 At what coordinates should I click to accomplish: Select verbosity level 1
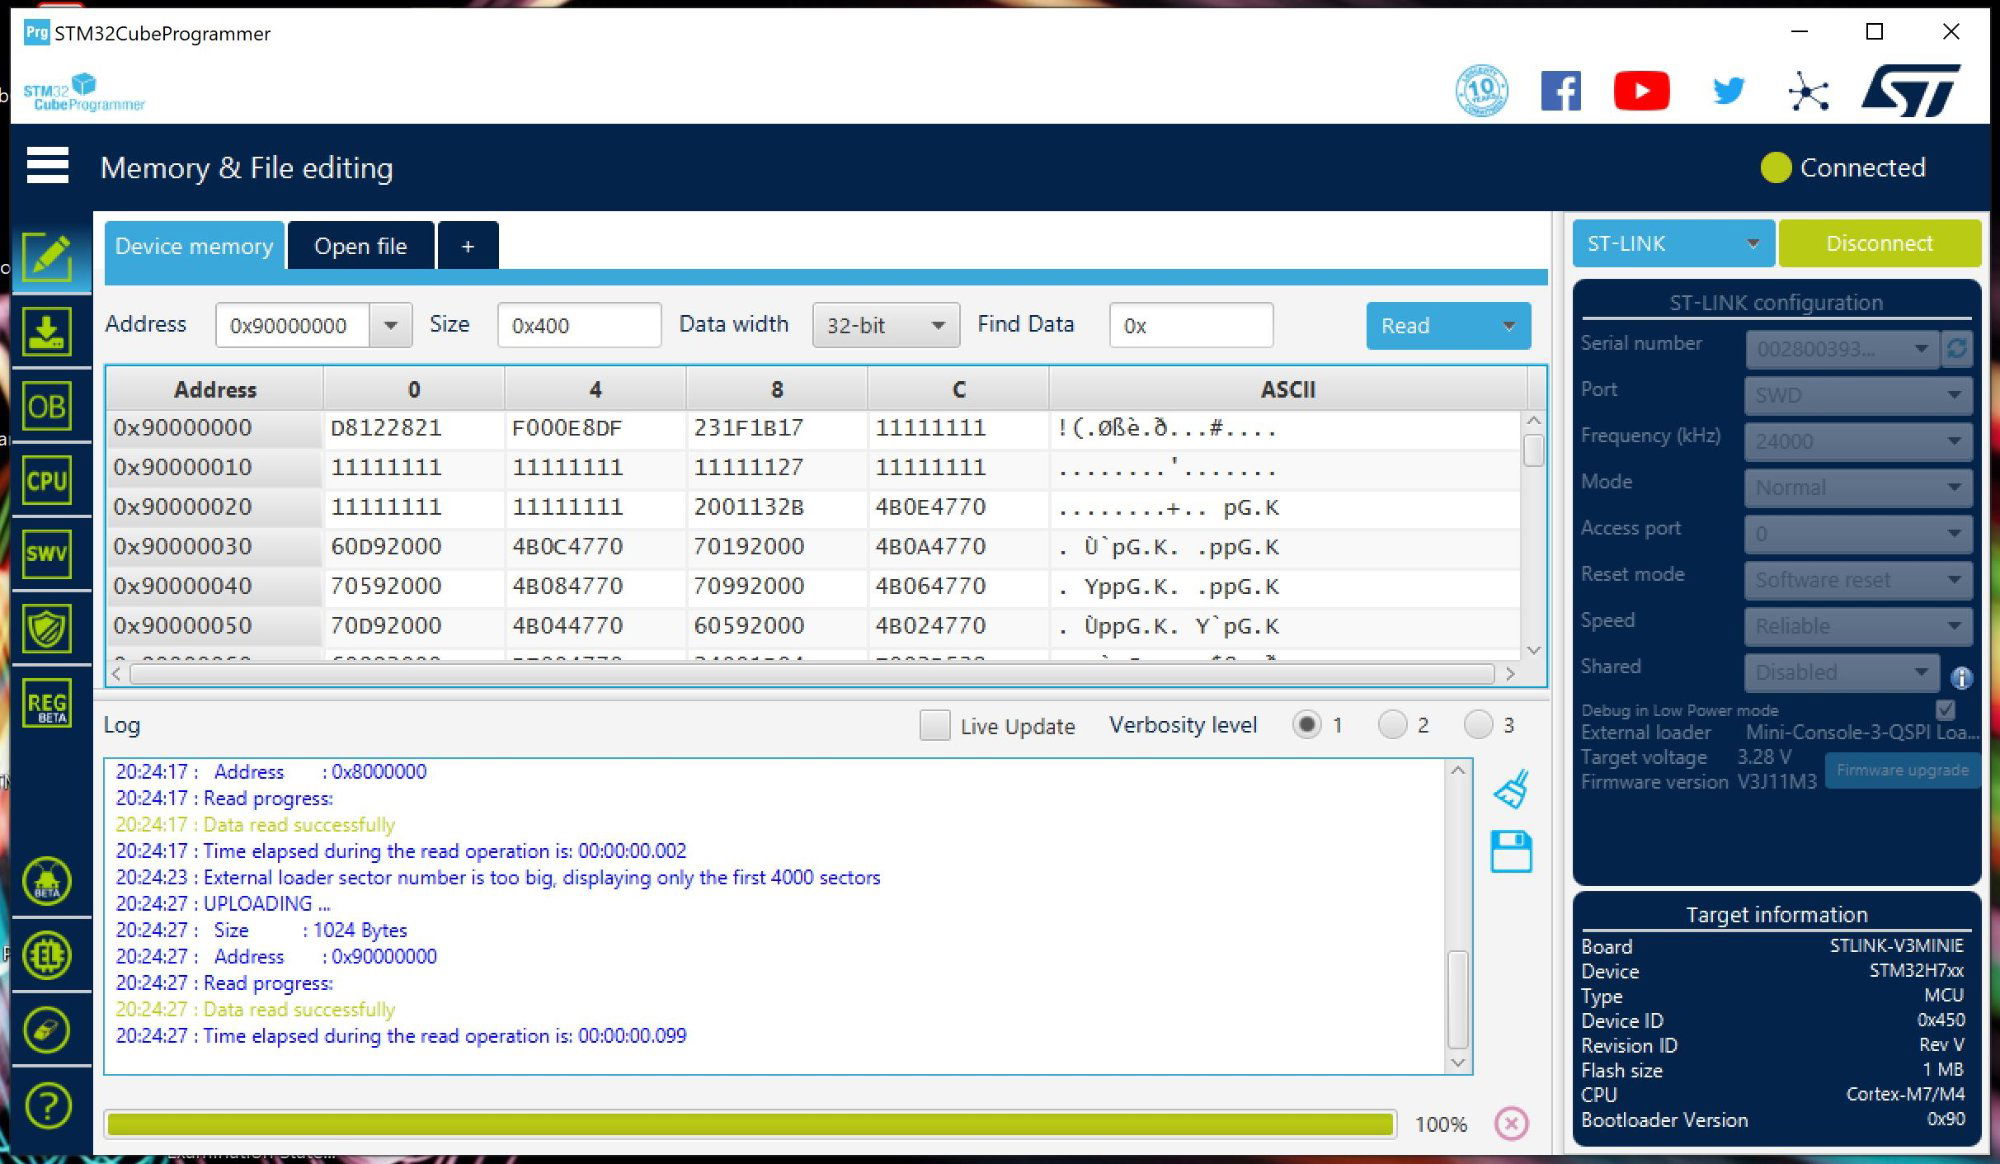click(x=1306, y=724)
